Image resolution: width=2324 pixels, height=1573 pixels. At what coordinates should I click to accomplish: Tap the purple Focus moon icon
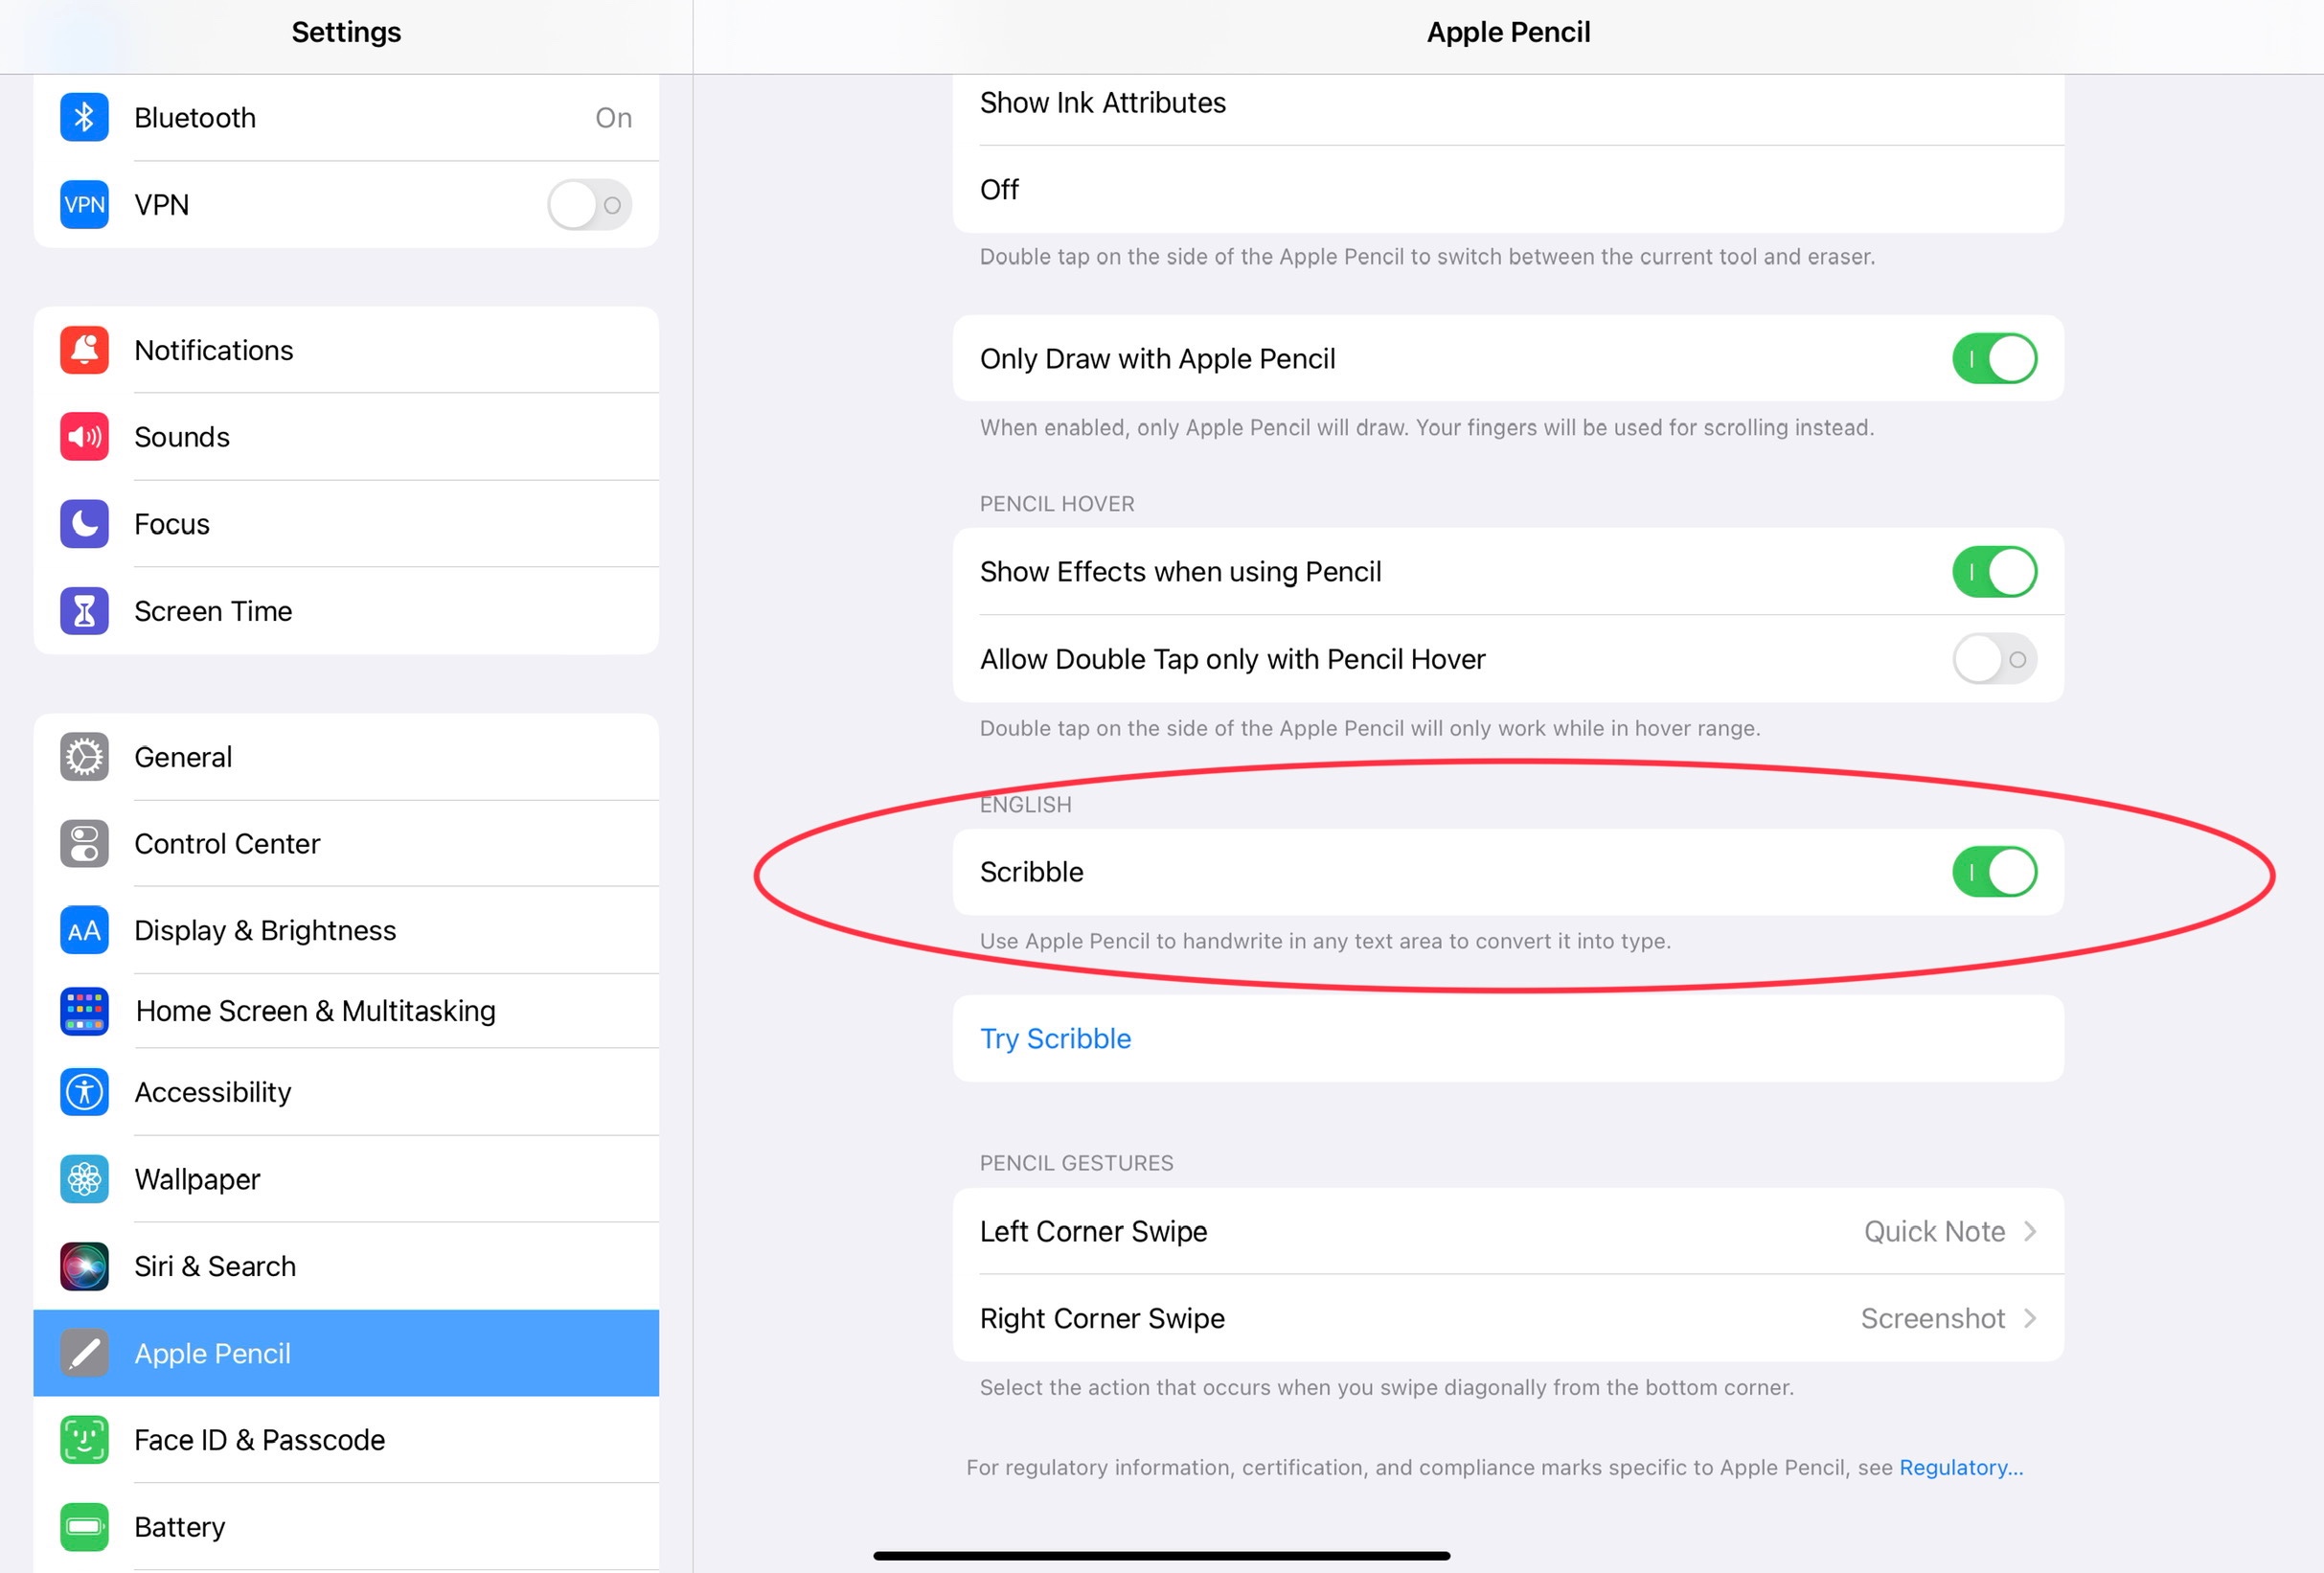[x=84, y=524]
